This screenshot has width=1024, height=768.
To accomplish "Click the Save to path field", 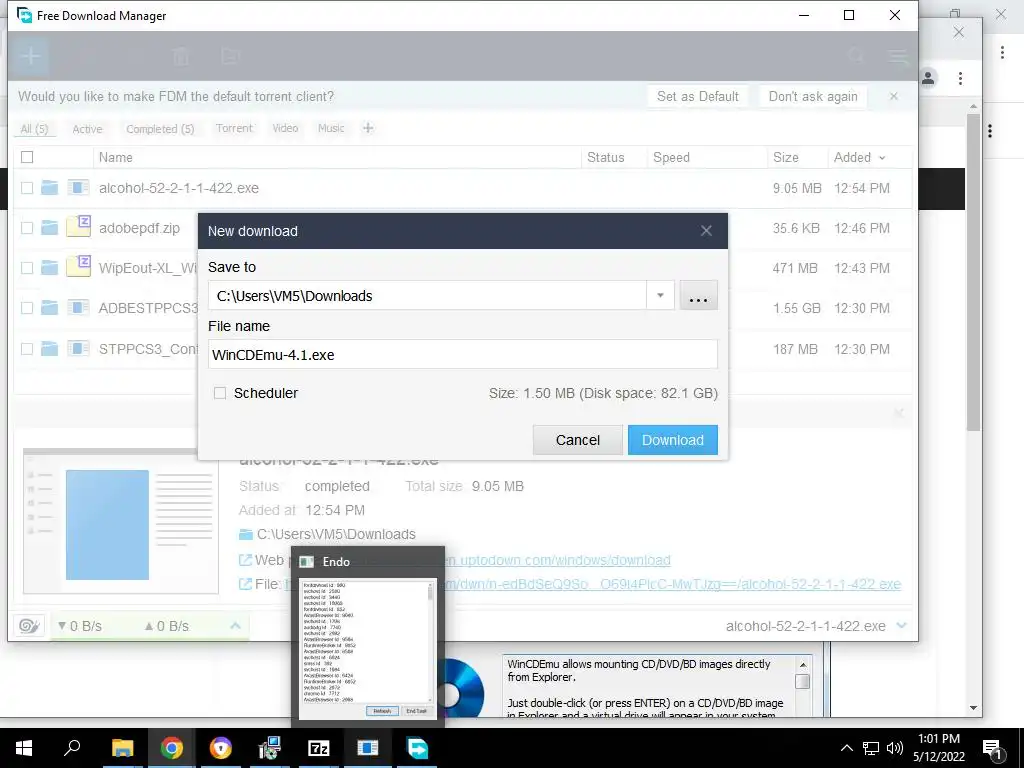I will click(x=427, y=296).
